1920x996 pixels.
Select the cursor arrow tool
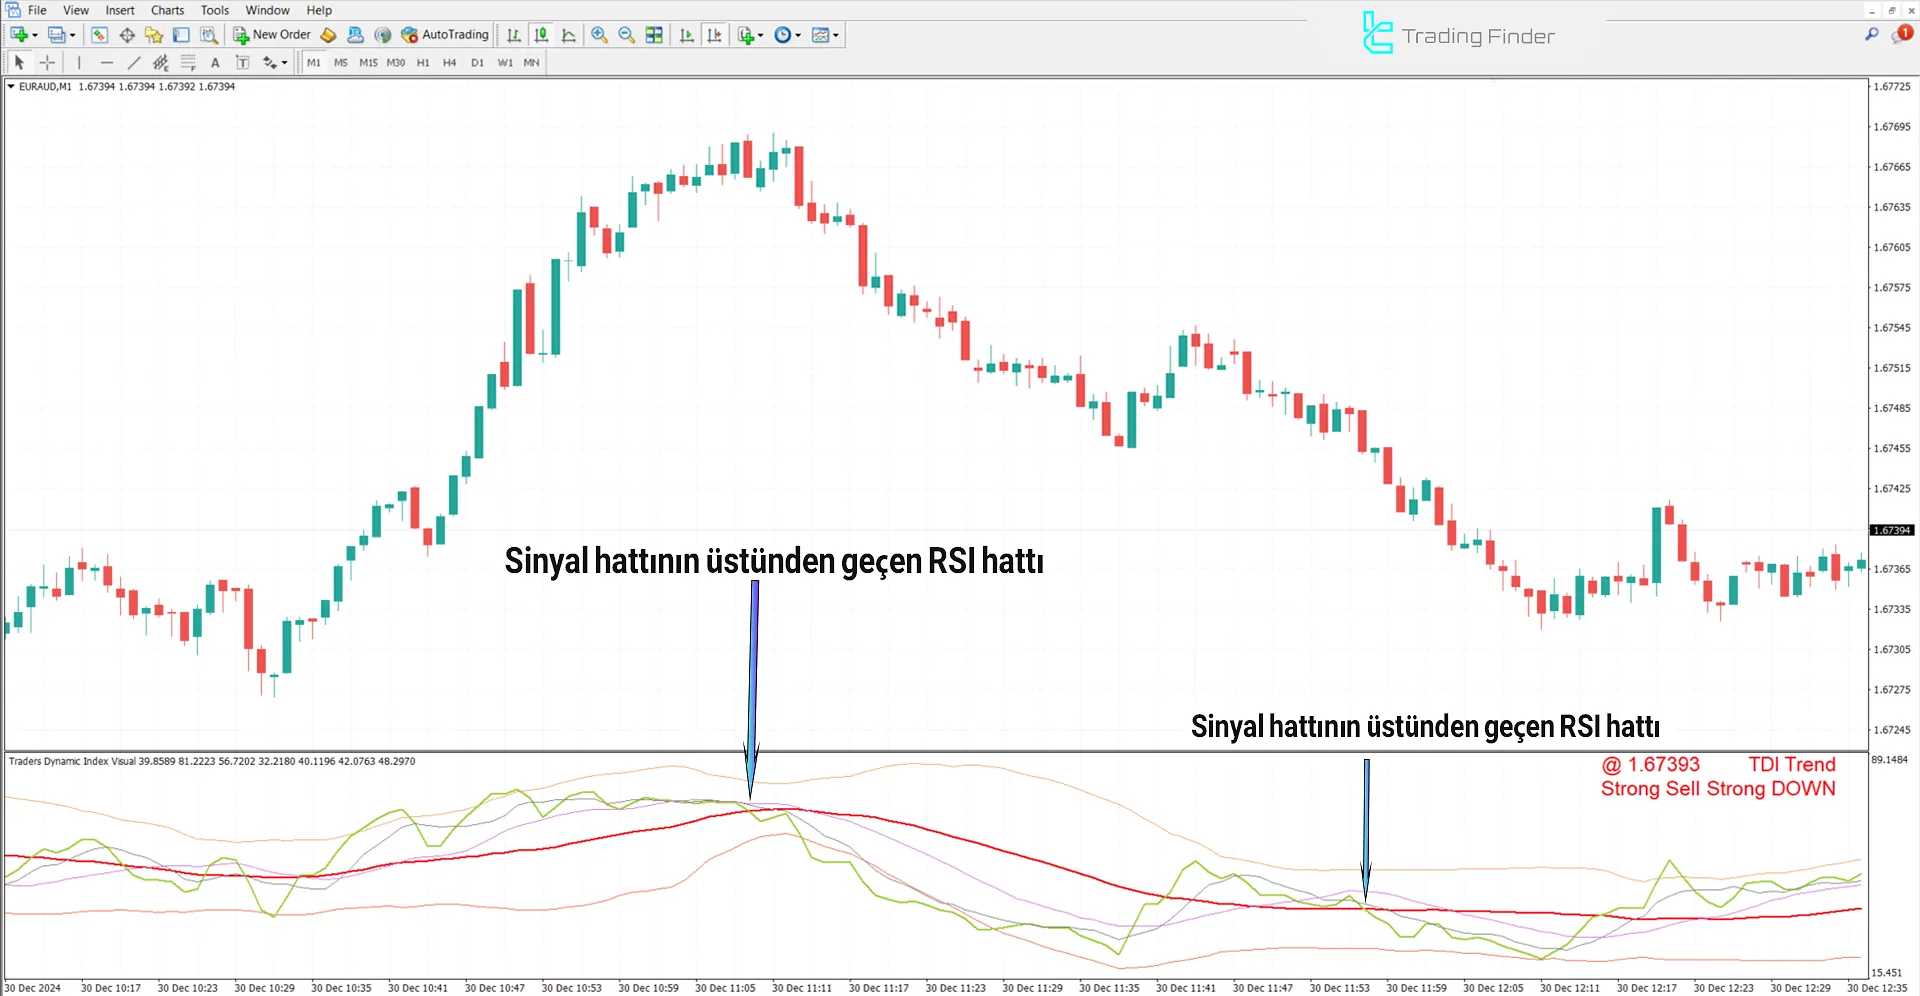click(19, 62)
